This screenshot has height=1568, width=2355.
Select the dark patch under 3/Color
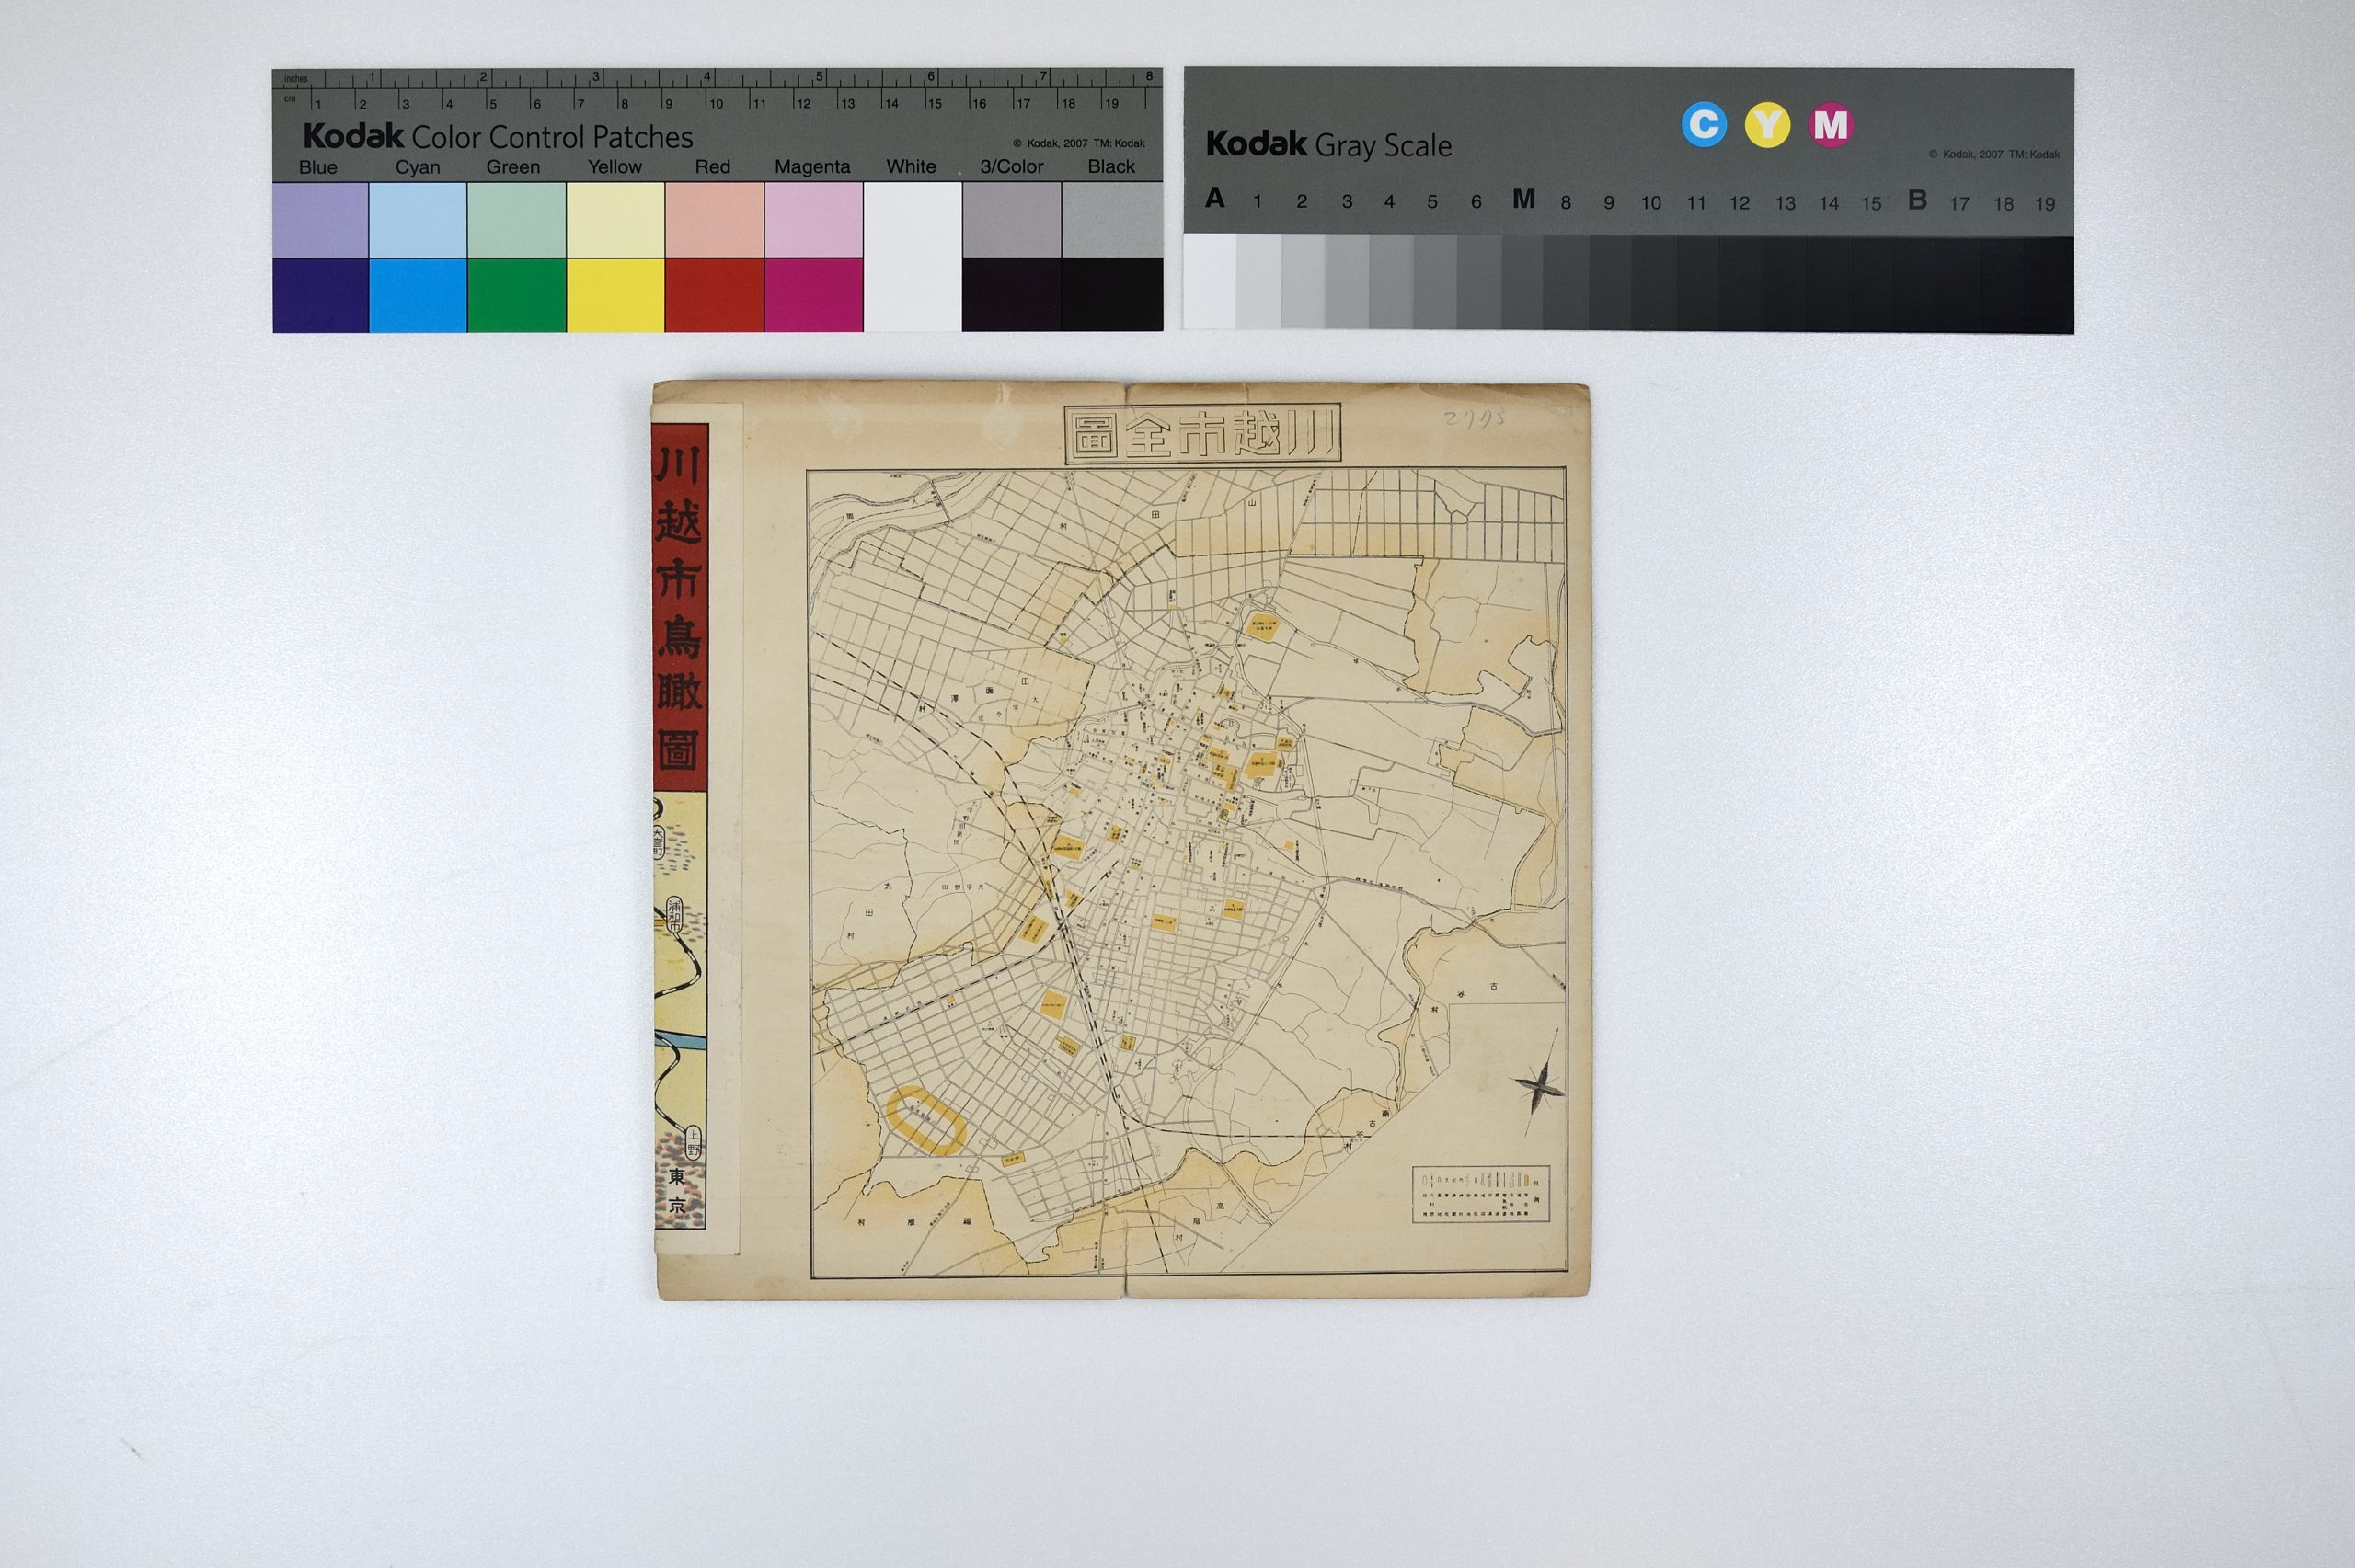click(1011, 295)
